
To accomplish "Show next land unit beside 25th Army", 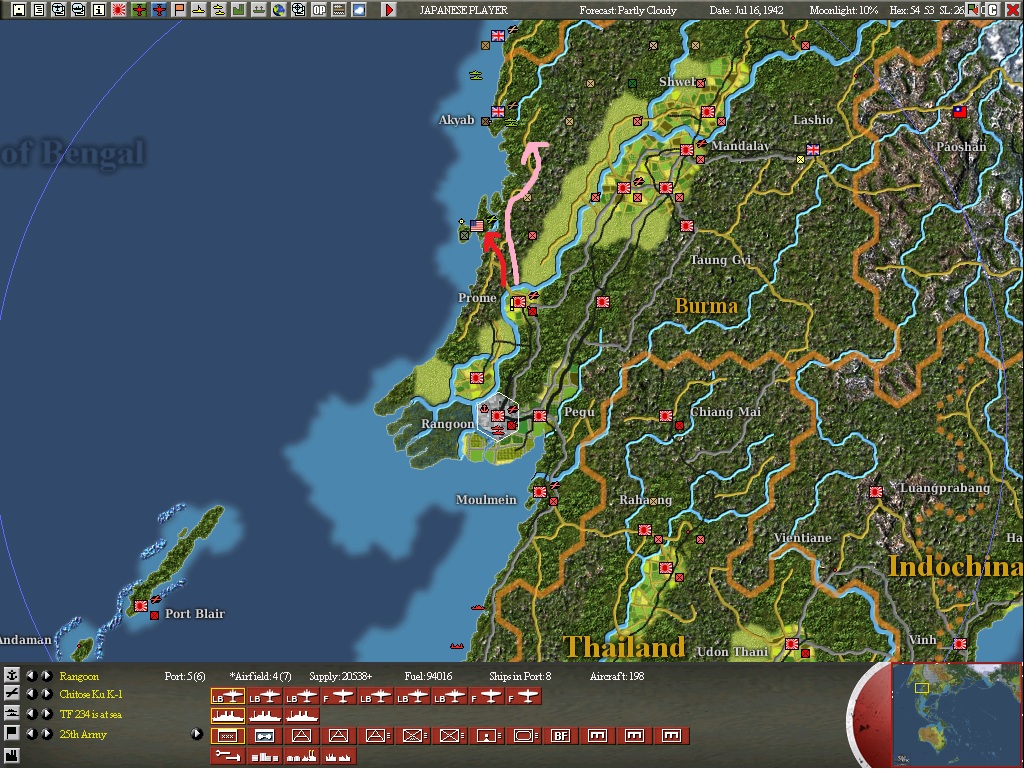I will tap(47, 733).
